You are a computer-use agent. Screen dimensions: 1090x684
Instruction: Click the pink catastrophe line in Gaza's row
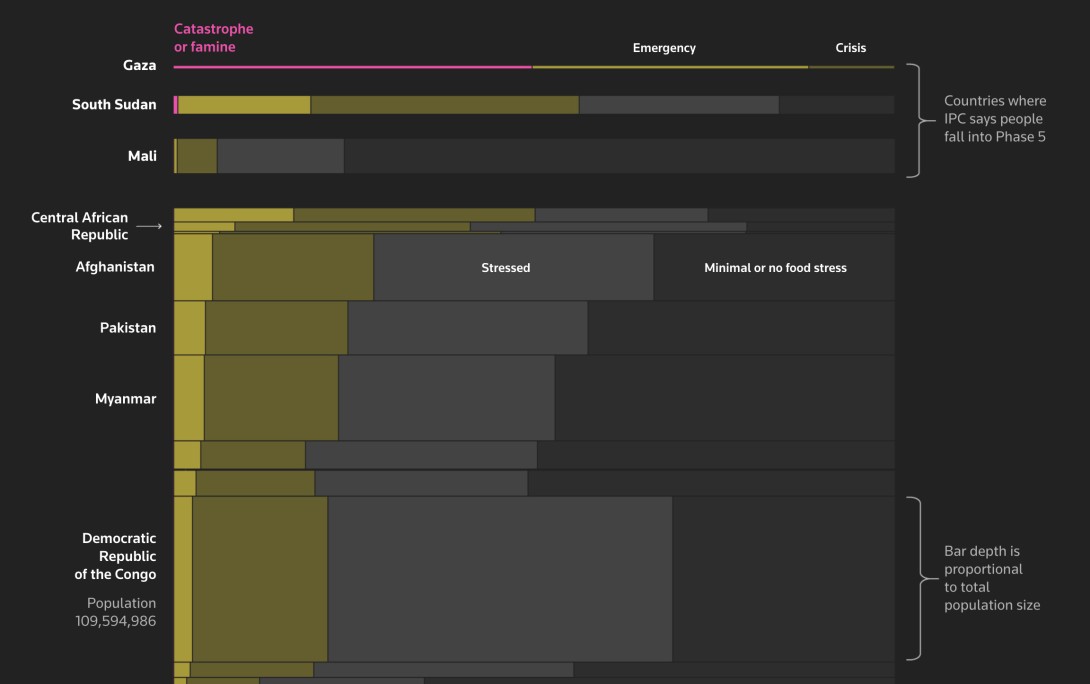click(x=352, y=67)
